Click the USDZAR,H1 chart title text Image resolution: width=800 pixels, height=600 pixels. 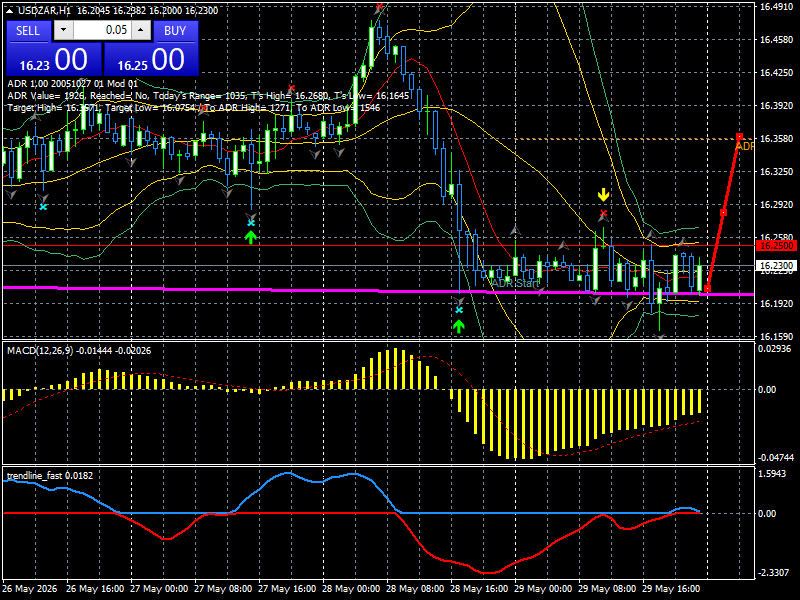point(44,11)
